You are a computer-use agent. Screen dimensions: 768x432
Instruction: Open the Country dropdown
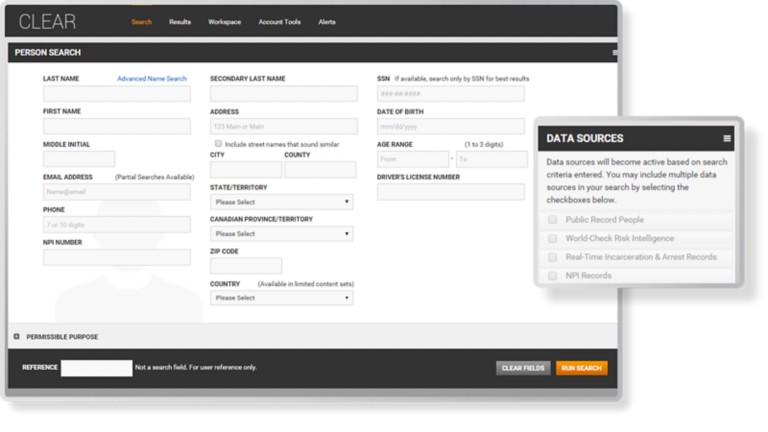tap(282, 298)
